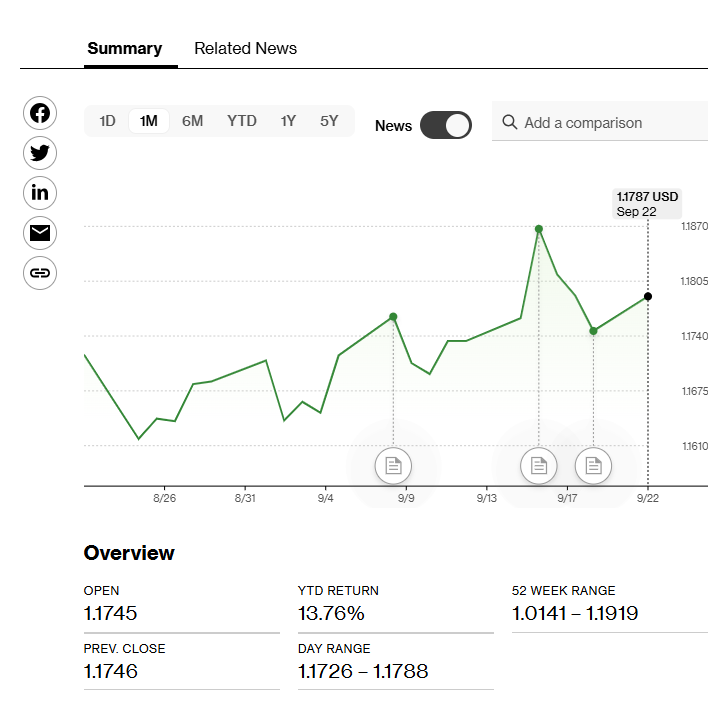
Task: Open news document icon after 9/17
Action: [x=593, y=465]
